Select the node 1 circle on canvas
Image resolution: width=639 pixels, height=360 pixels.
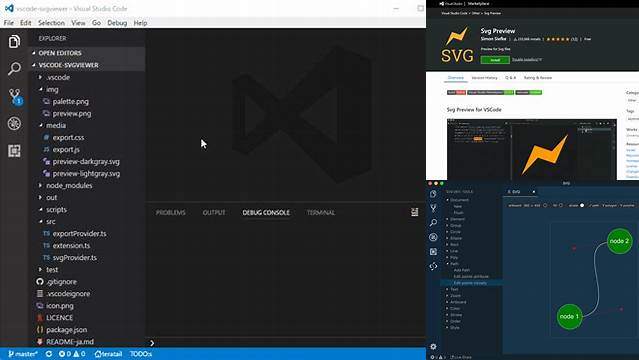pos(569,316)
